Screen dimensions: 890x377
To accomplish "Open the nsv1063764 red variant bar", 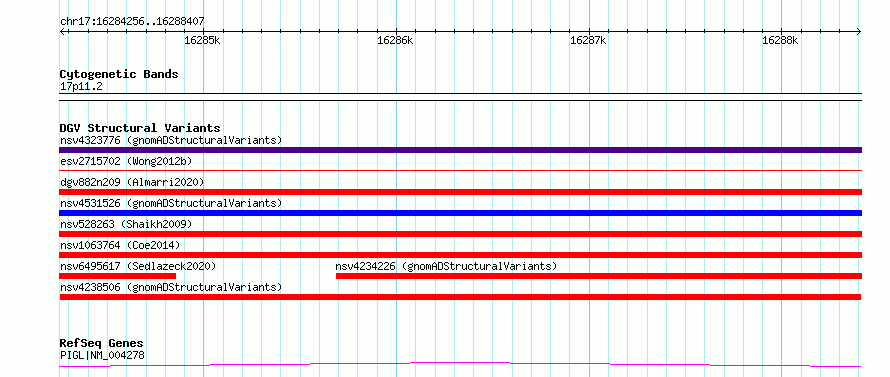I will pos(460,255).
